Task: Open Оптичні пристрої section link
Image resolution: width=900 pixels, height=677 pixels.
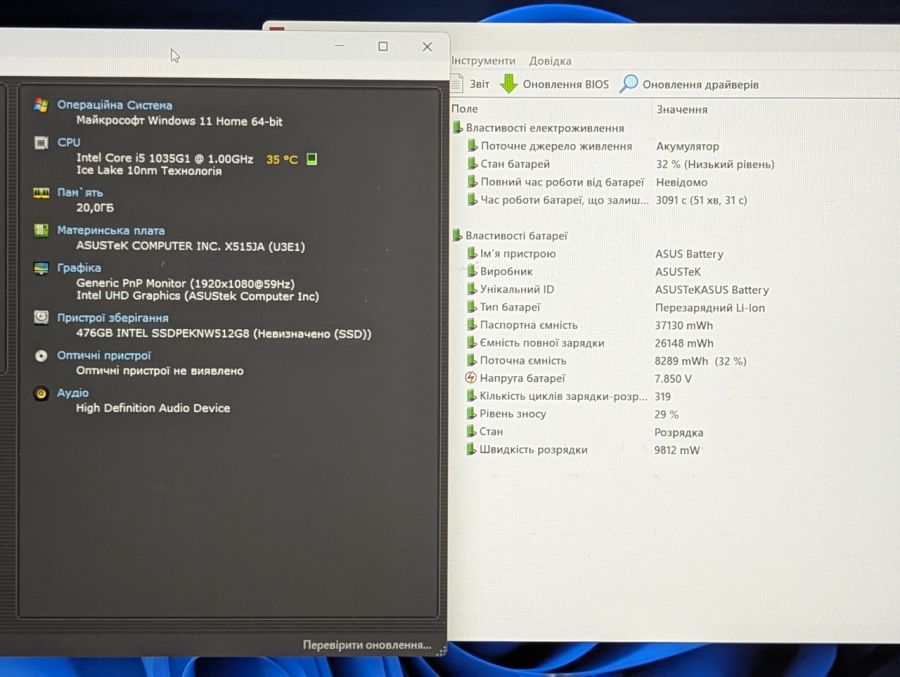Action: (103, 355)
